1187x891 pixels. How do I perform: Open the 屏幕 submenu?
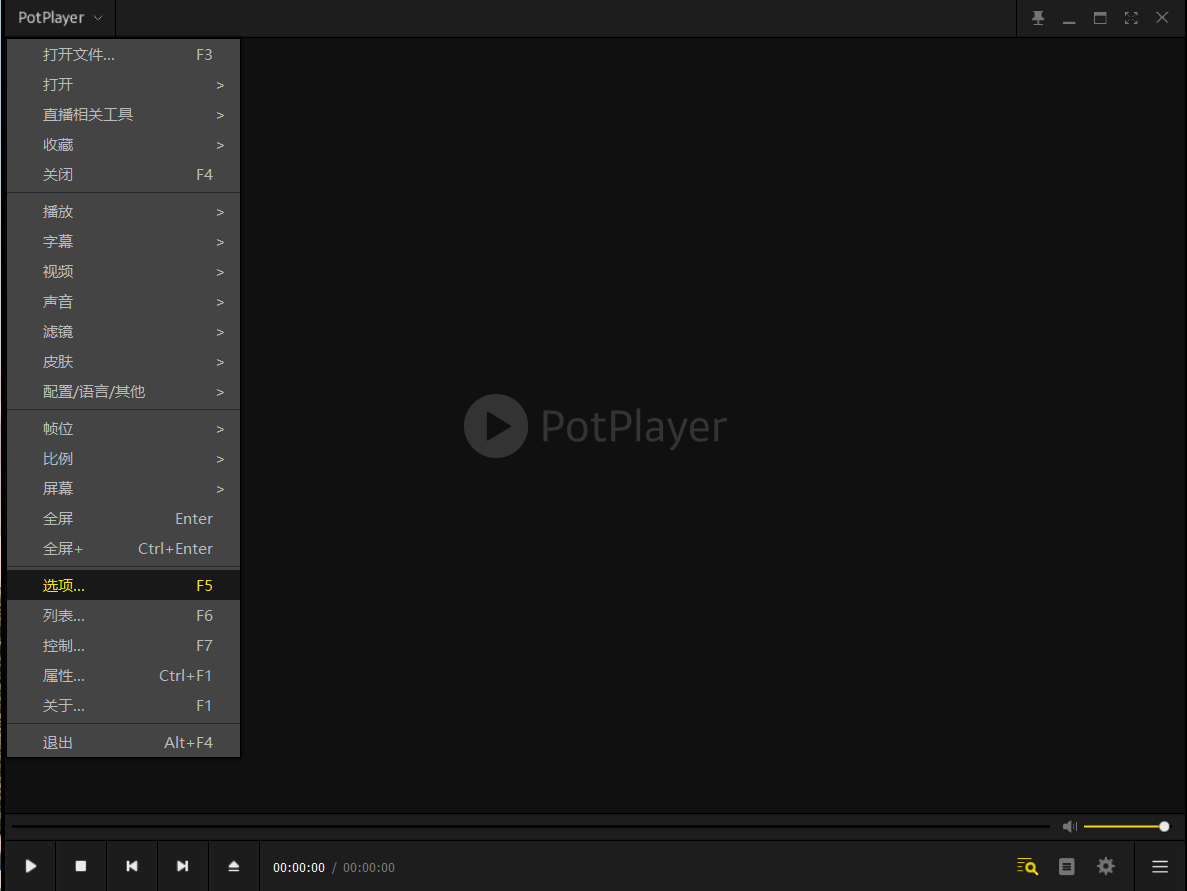click(x=123, y=489)
